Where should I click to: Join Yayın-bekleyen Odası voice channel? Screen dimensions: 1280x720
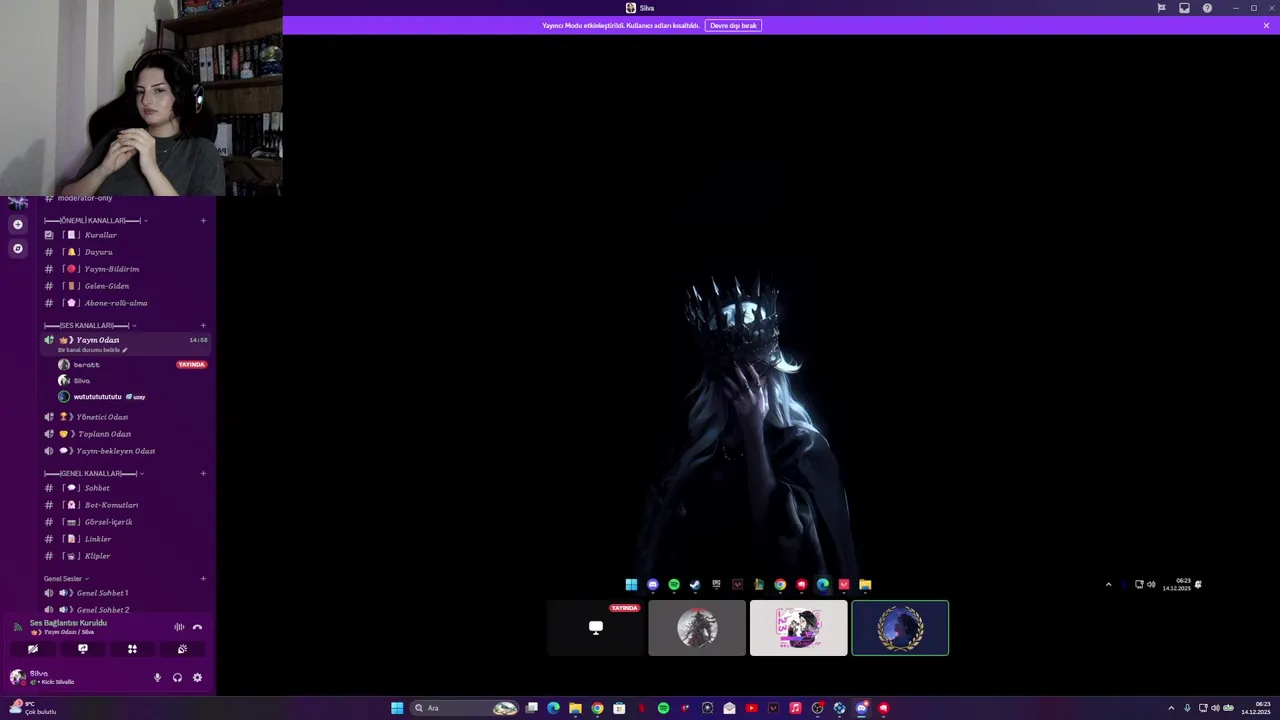click(125, 451)
